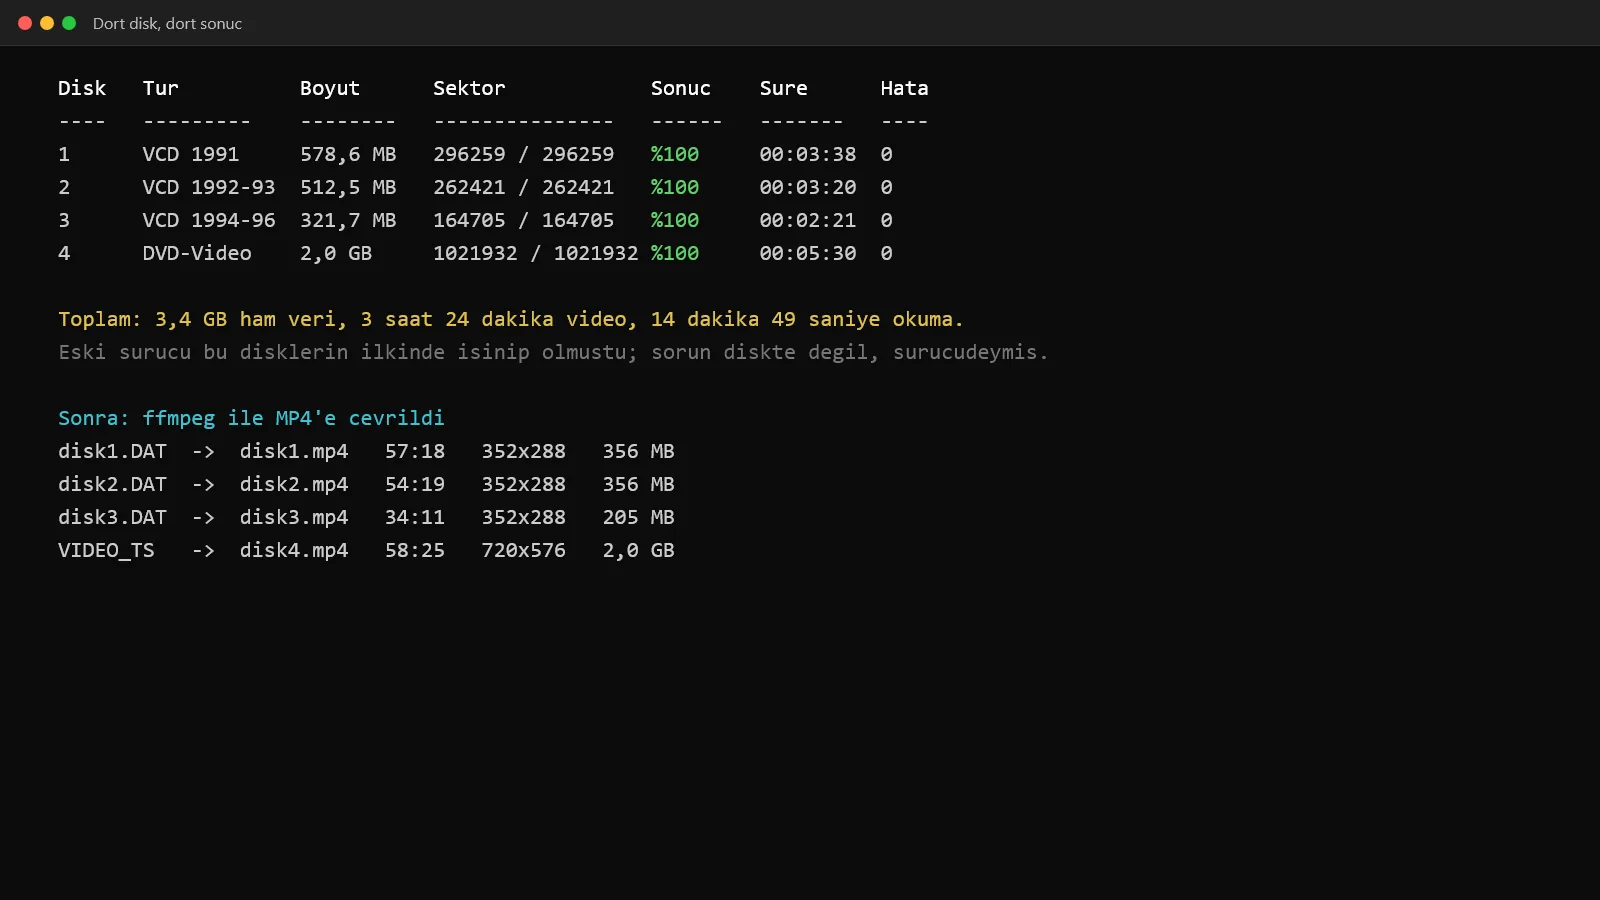This screenshot has width=1600, height=900.
Task: Maximize the window using green button
Action: (69, 23)
